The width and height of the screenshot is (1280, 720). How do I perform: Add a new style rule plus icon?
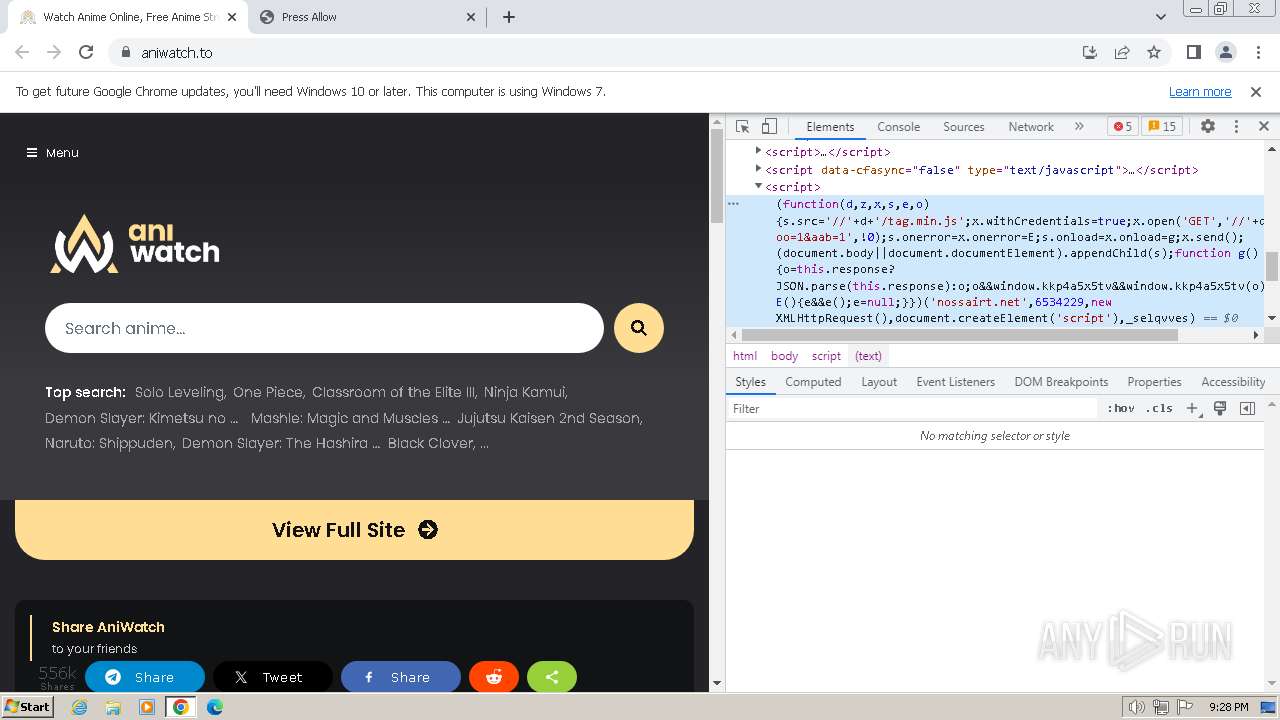[x=1192, y=409]
